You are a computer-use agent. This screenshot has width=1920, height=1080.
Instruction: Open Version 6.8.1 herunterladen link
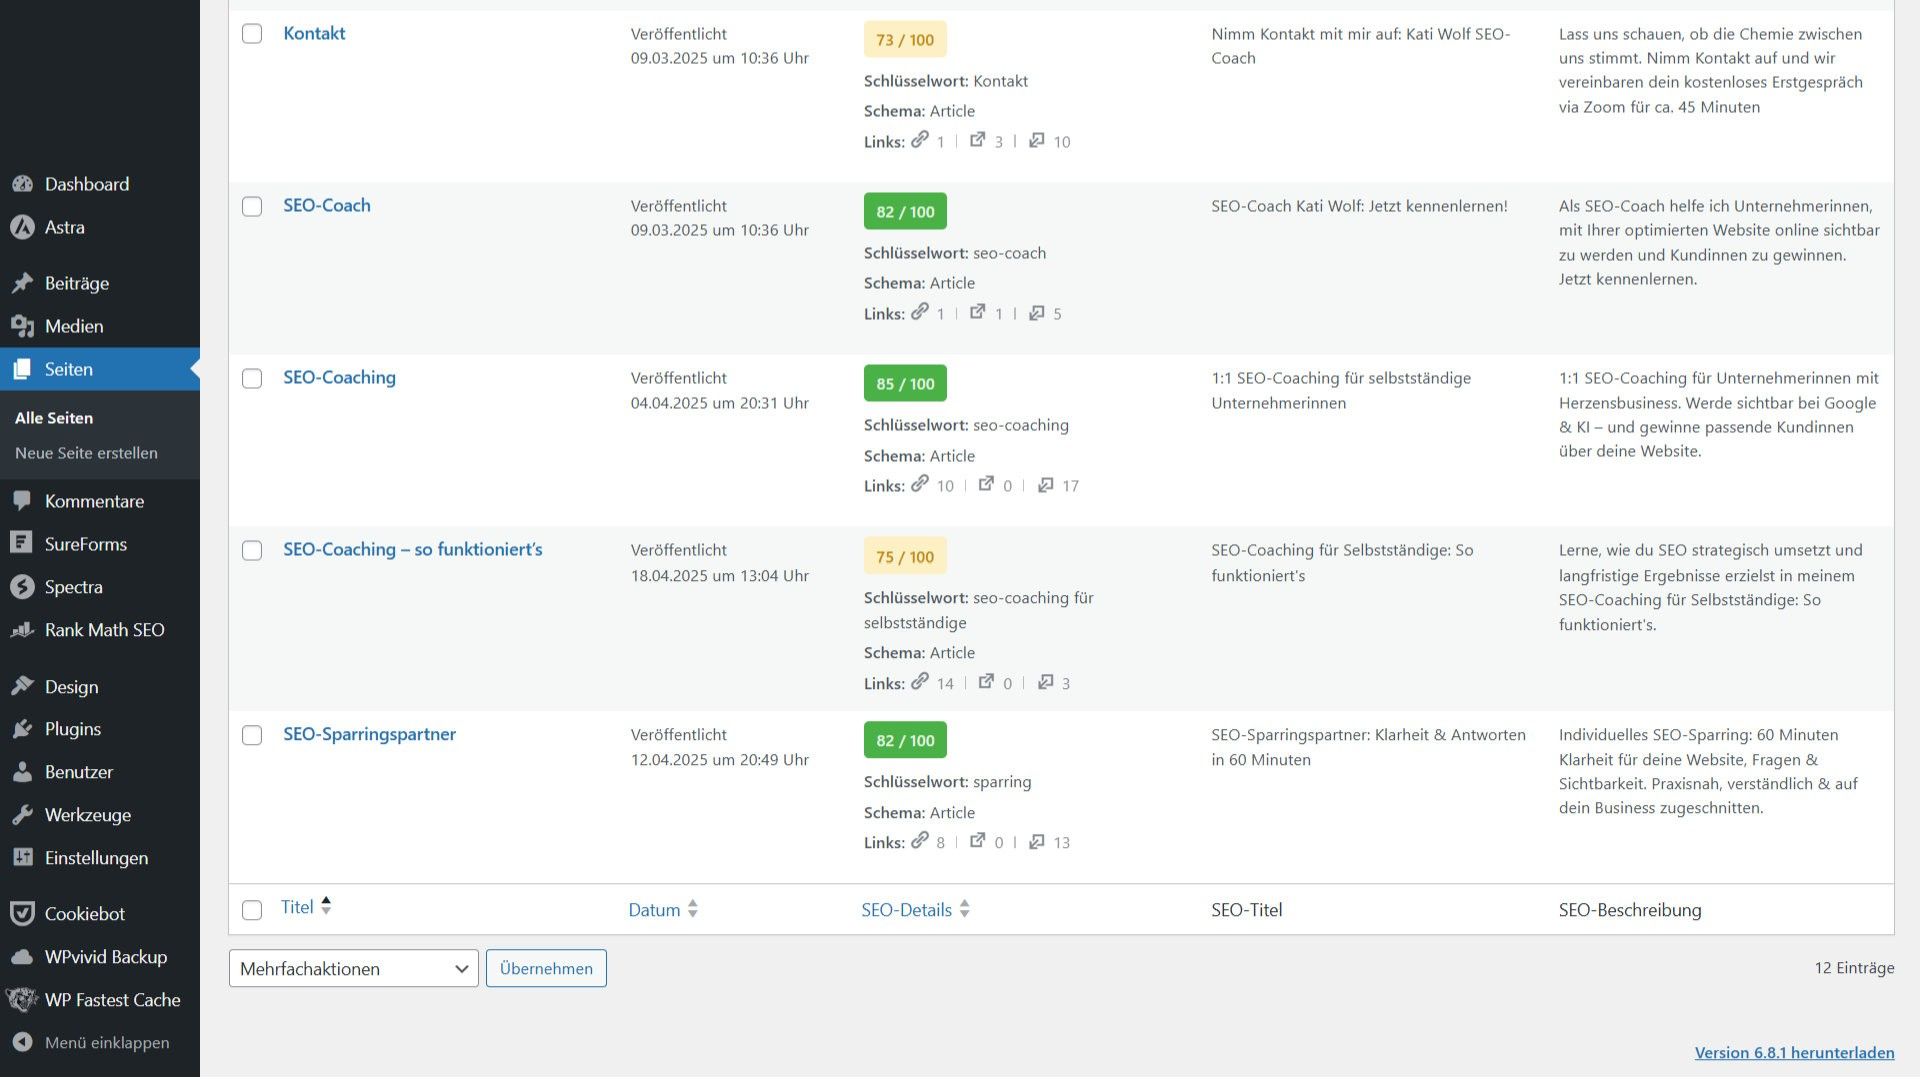pyautogui.click(x=1794, y=1052)
